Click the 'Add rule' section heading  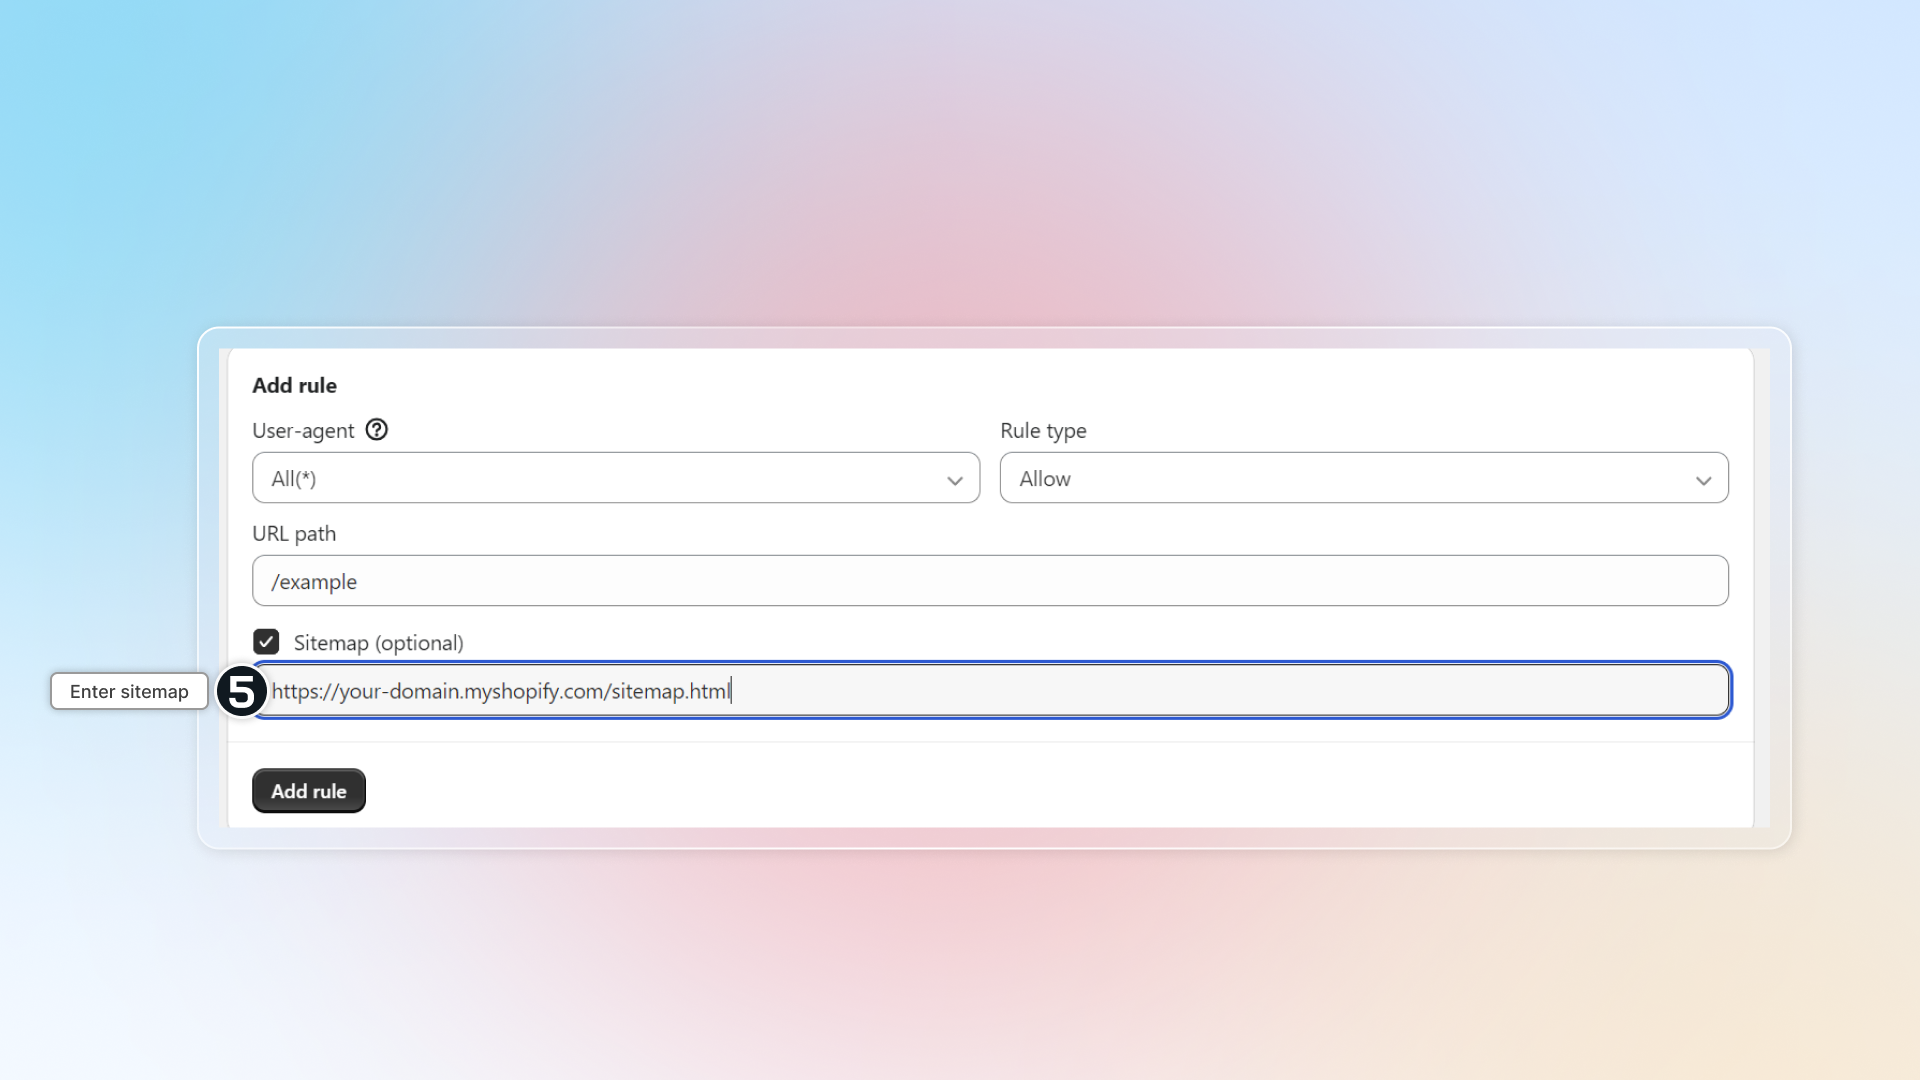click(x=294, y=385)
